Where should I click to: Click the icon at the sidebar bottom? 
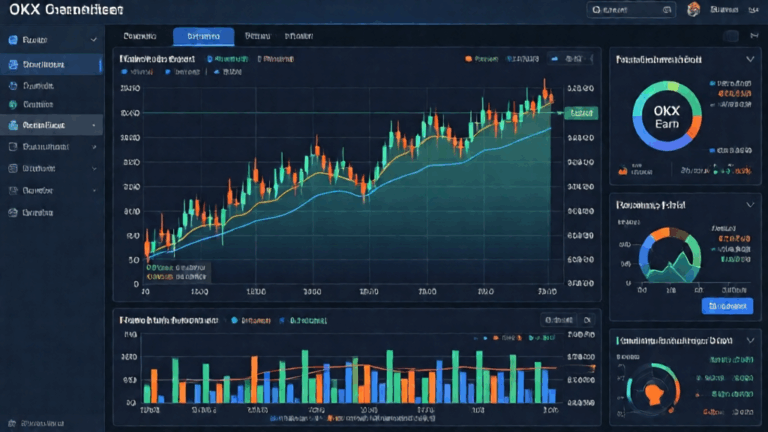click(12, 423)
